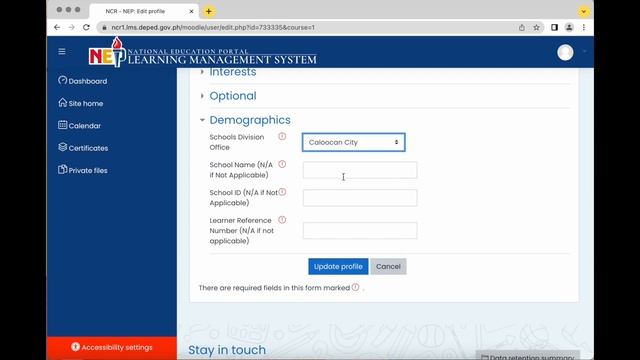The image size is (640, 360).
Task: Close the NCR - NEP: Edit profile tab
Action: pyautogui.click(x=191, y=11)
